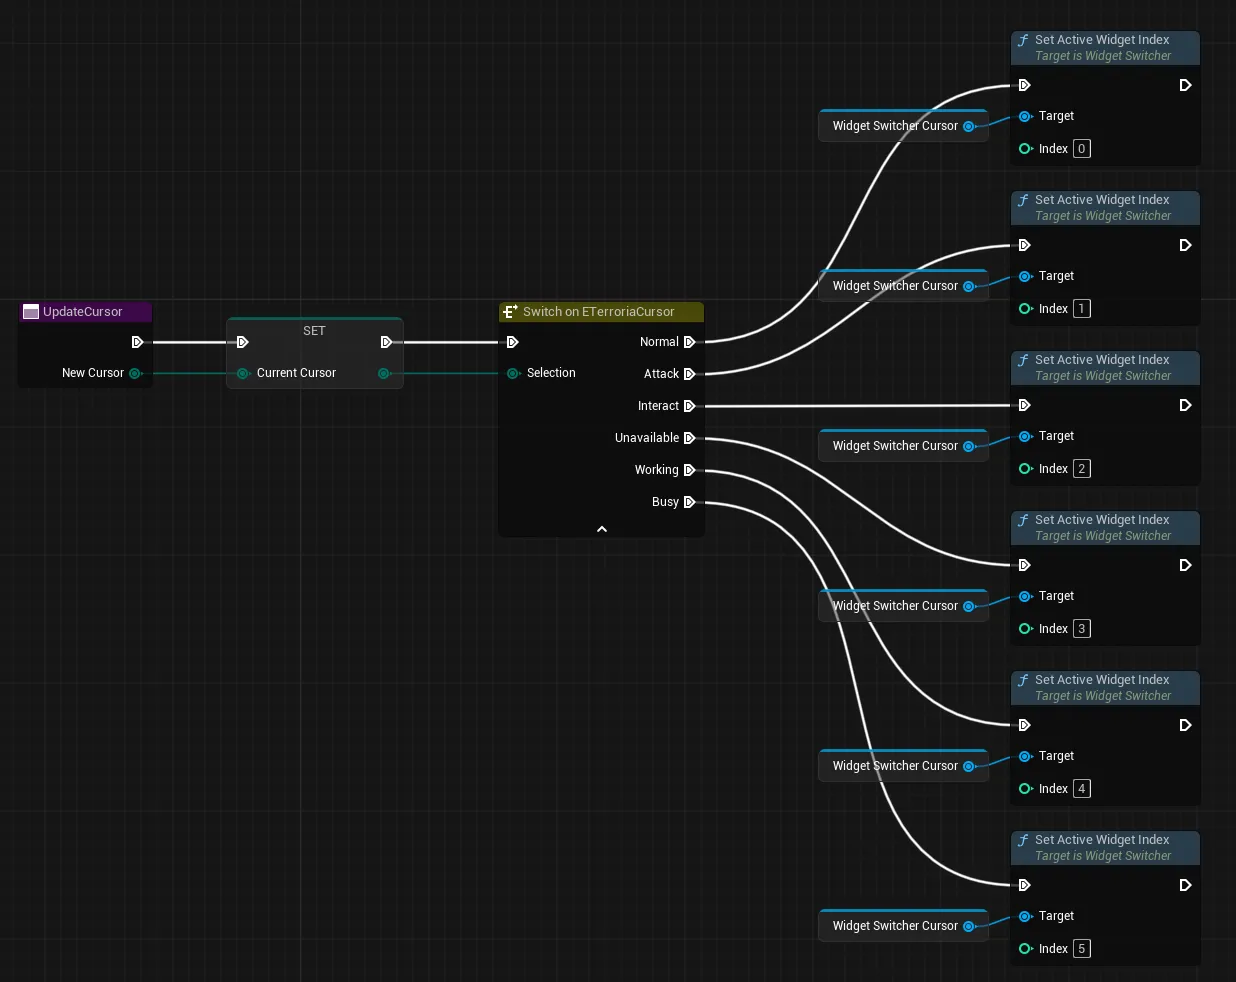
Task: Click the Attack execution output pin
Action: [x=689, y=374]
